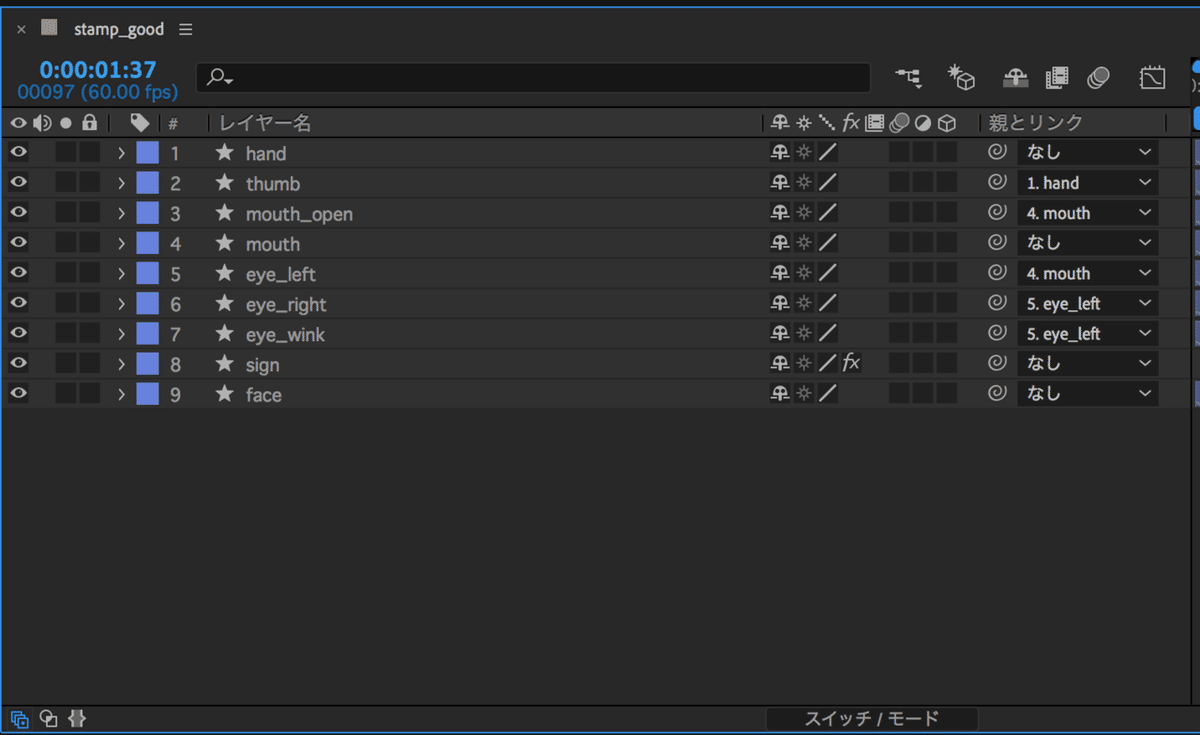Viewport: 1200px width, 735px height.
Task: Click the current time 0:00:01:37 display
Action: point(98,70)
